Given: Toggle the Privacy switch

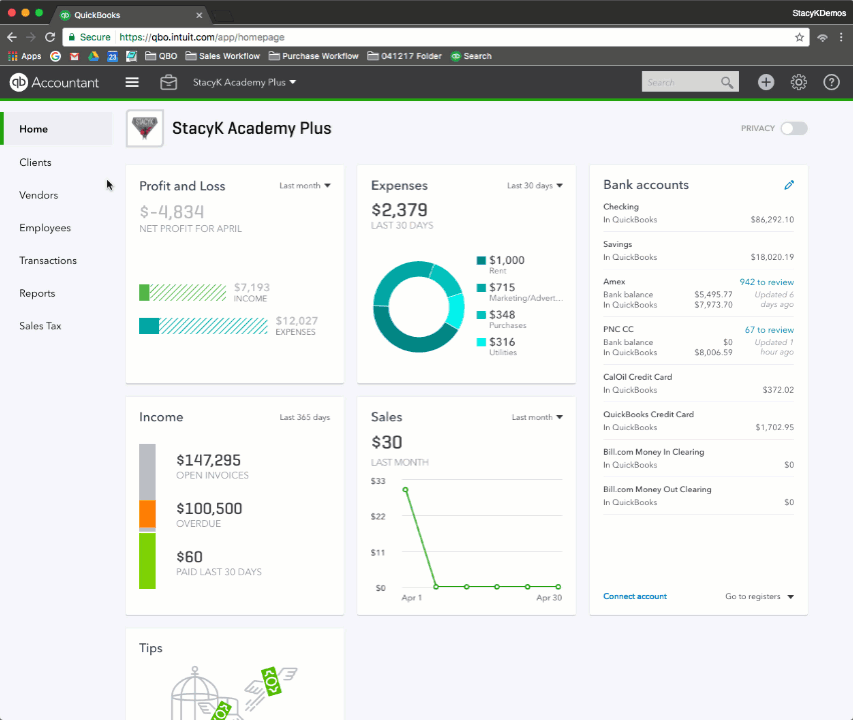Looking at the screenshot, I should click(794, 128).
